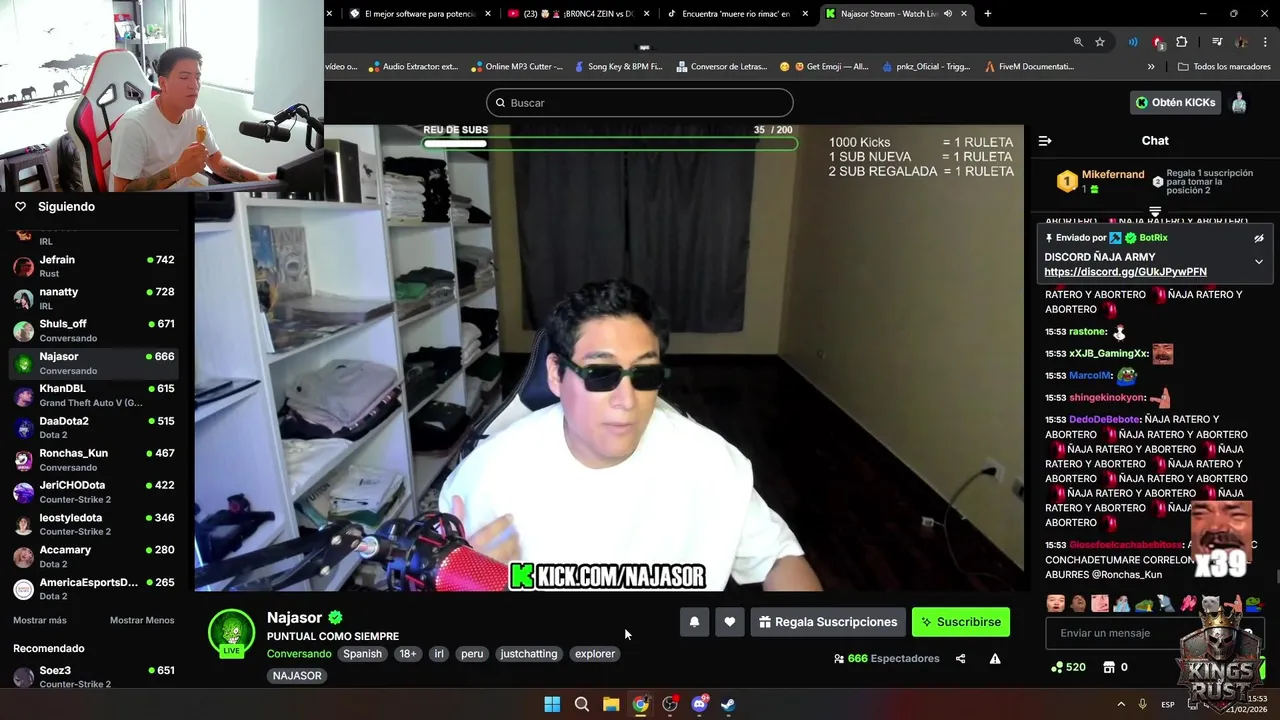Open Audio Extractor bookmark
1280x720 pixels.
click(412, 67)
